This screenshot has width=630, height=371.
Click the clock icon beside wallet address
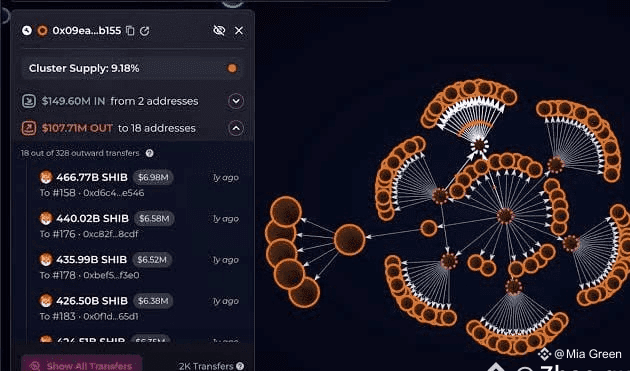click(x=27, y=31)
